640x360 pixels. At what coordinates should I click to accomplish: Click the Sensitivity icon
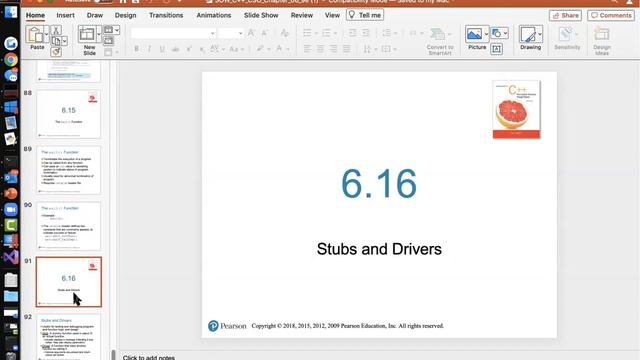(566, 34)
